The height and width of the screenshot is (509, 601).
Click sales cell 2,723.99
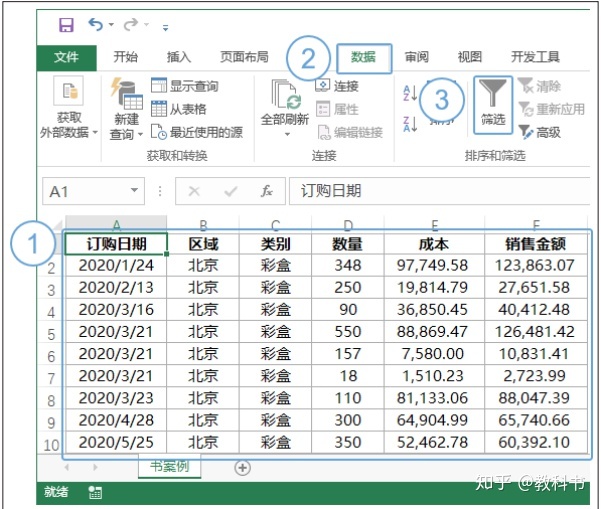coord(535,376)
